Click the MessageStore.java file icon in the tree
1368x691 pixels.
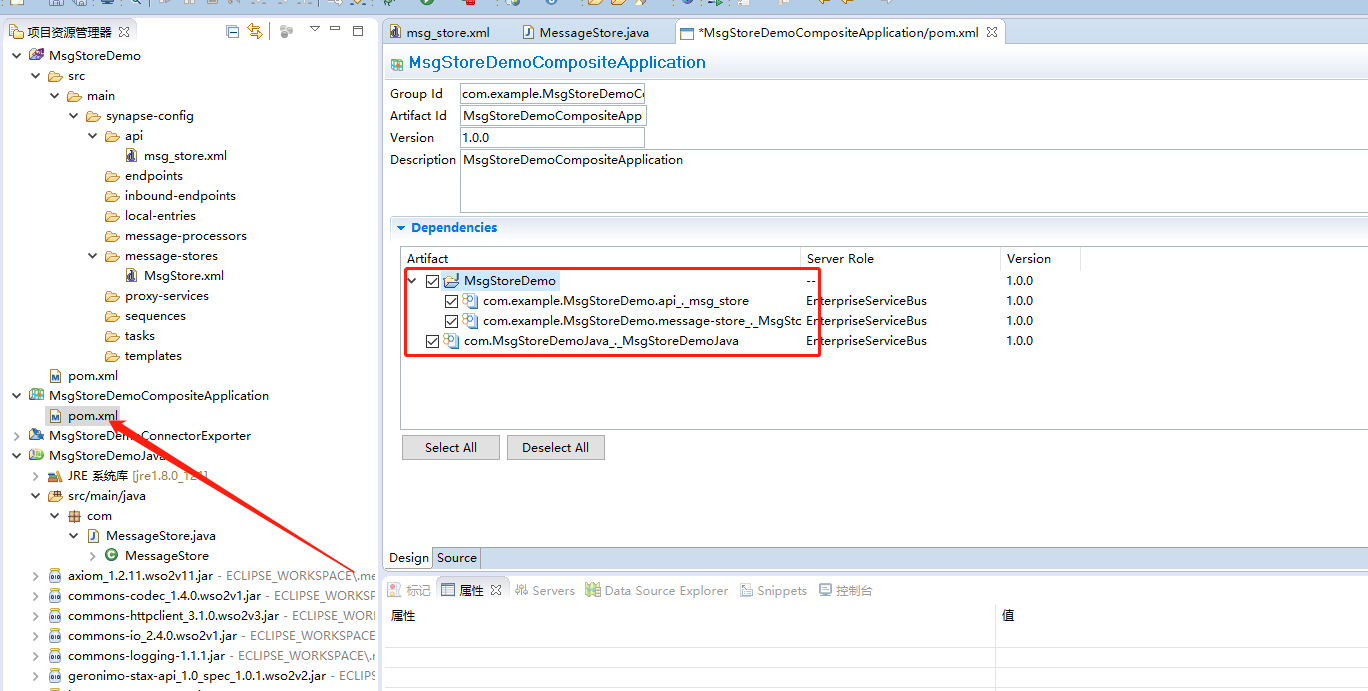94,536
